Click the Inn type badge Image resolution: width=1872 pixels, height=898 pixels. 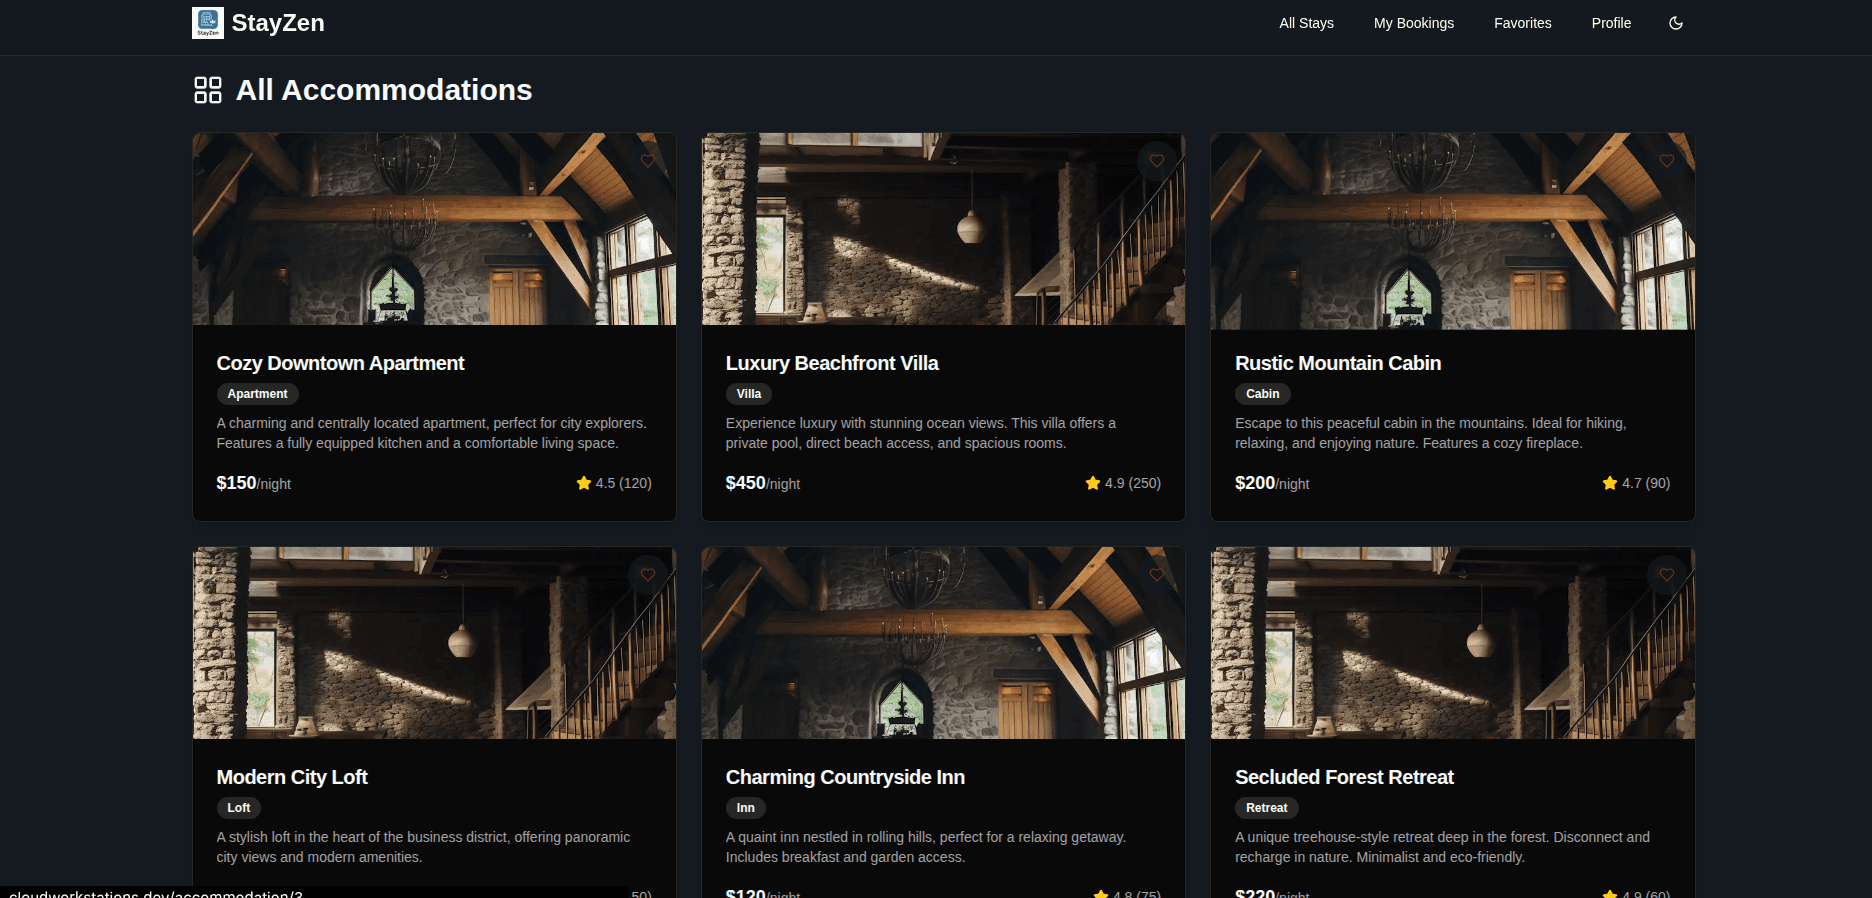coord(745,808)
